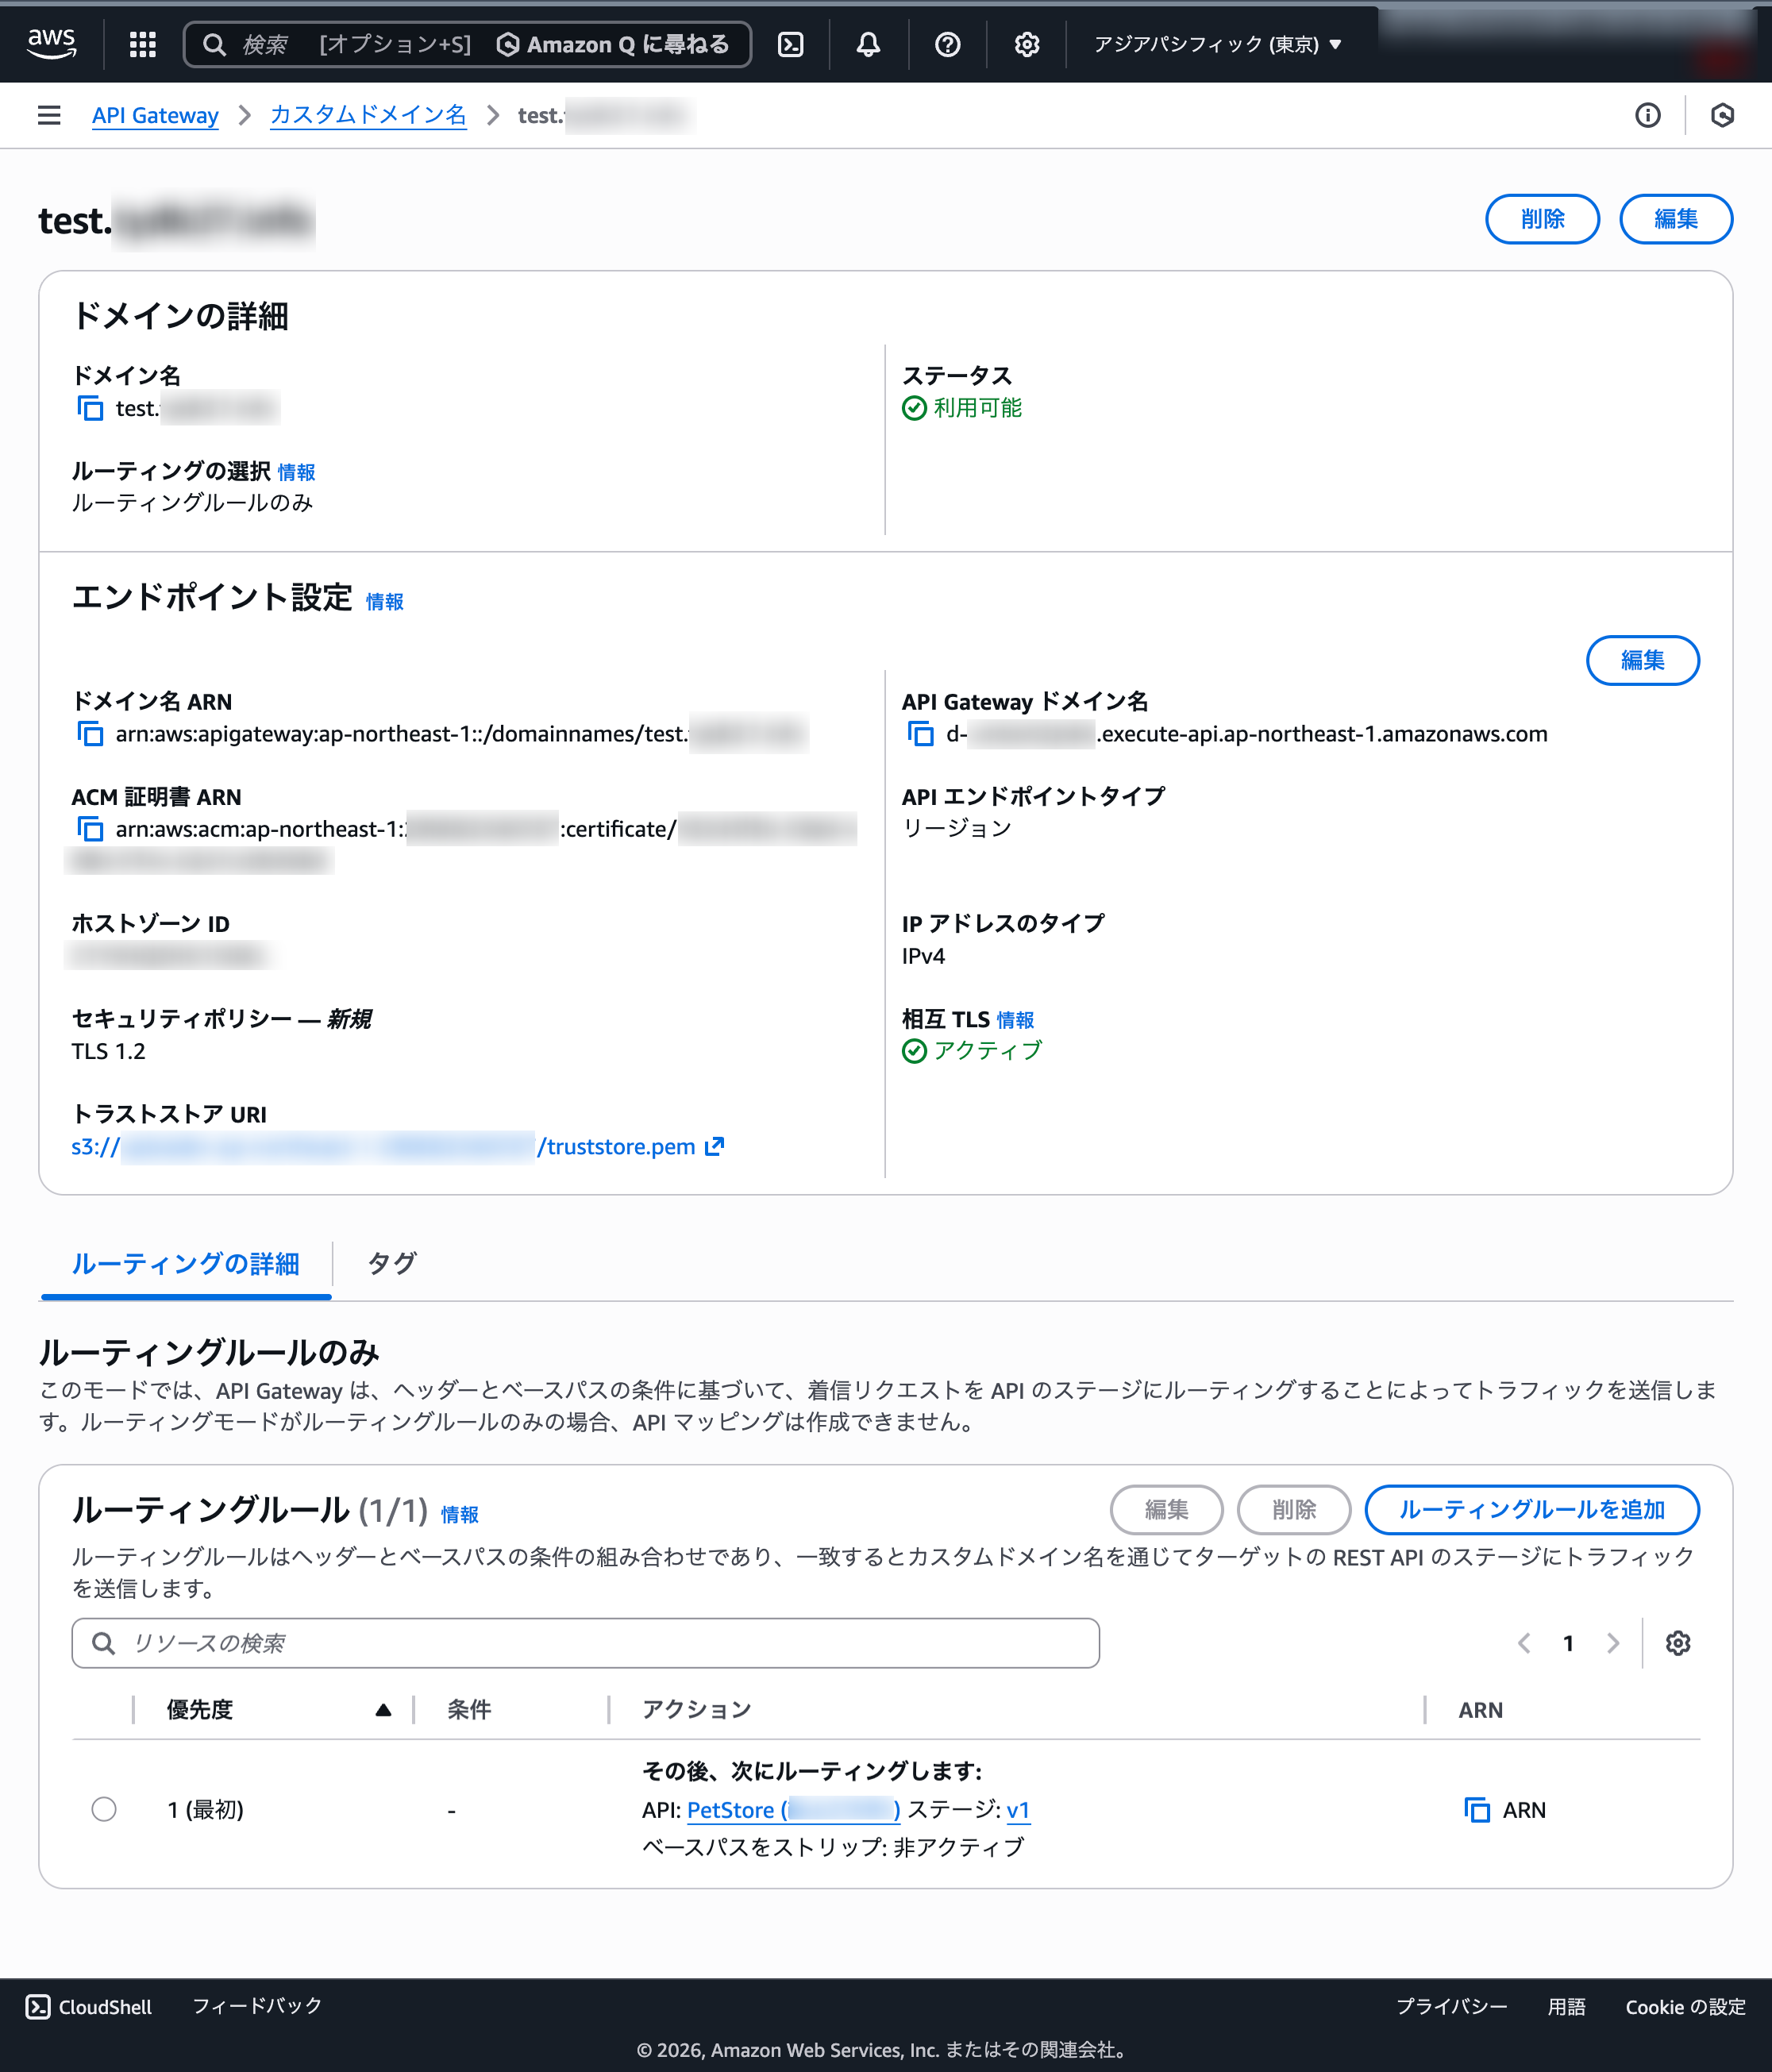Copy the ACM certificate ARN
Viewport: 1772px width, 2072px height.
click(91, 829)
